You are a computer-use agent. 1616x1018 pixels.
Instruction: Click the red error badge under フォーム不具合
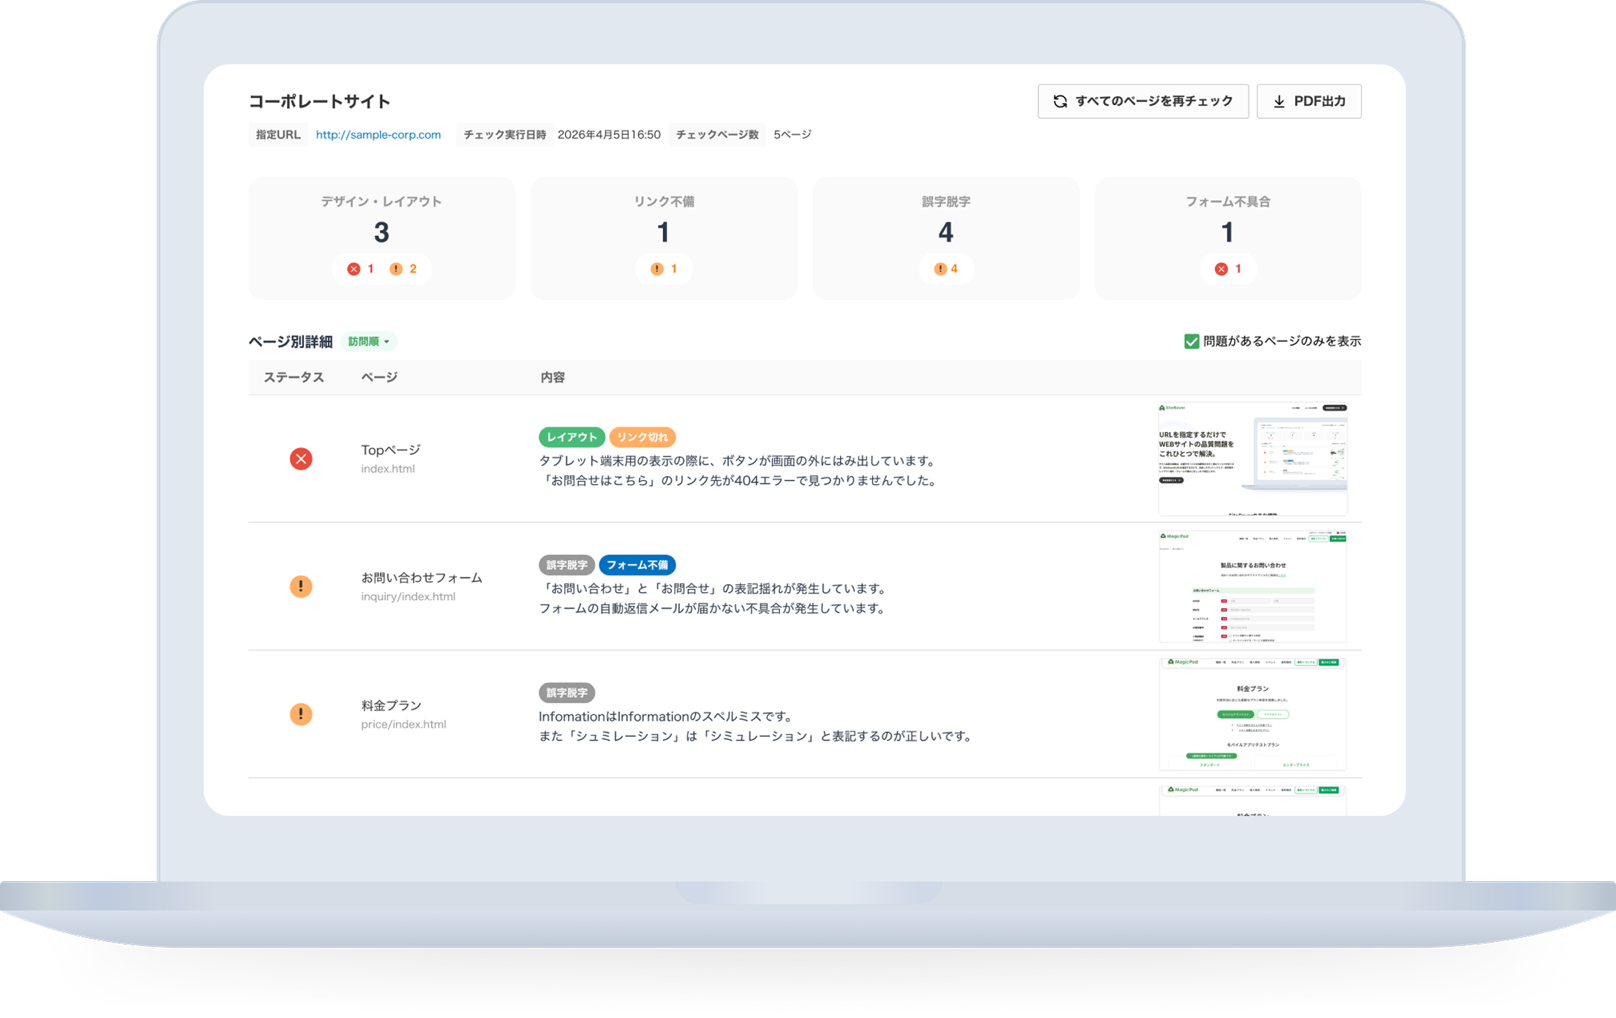point(1227,268)
